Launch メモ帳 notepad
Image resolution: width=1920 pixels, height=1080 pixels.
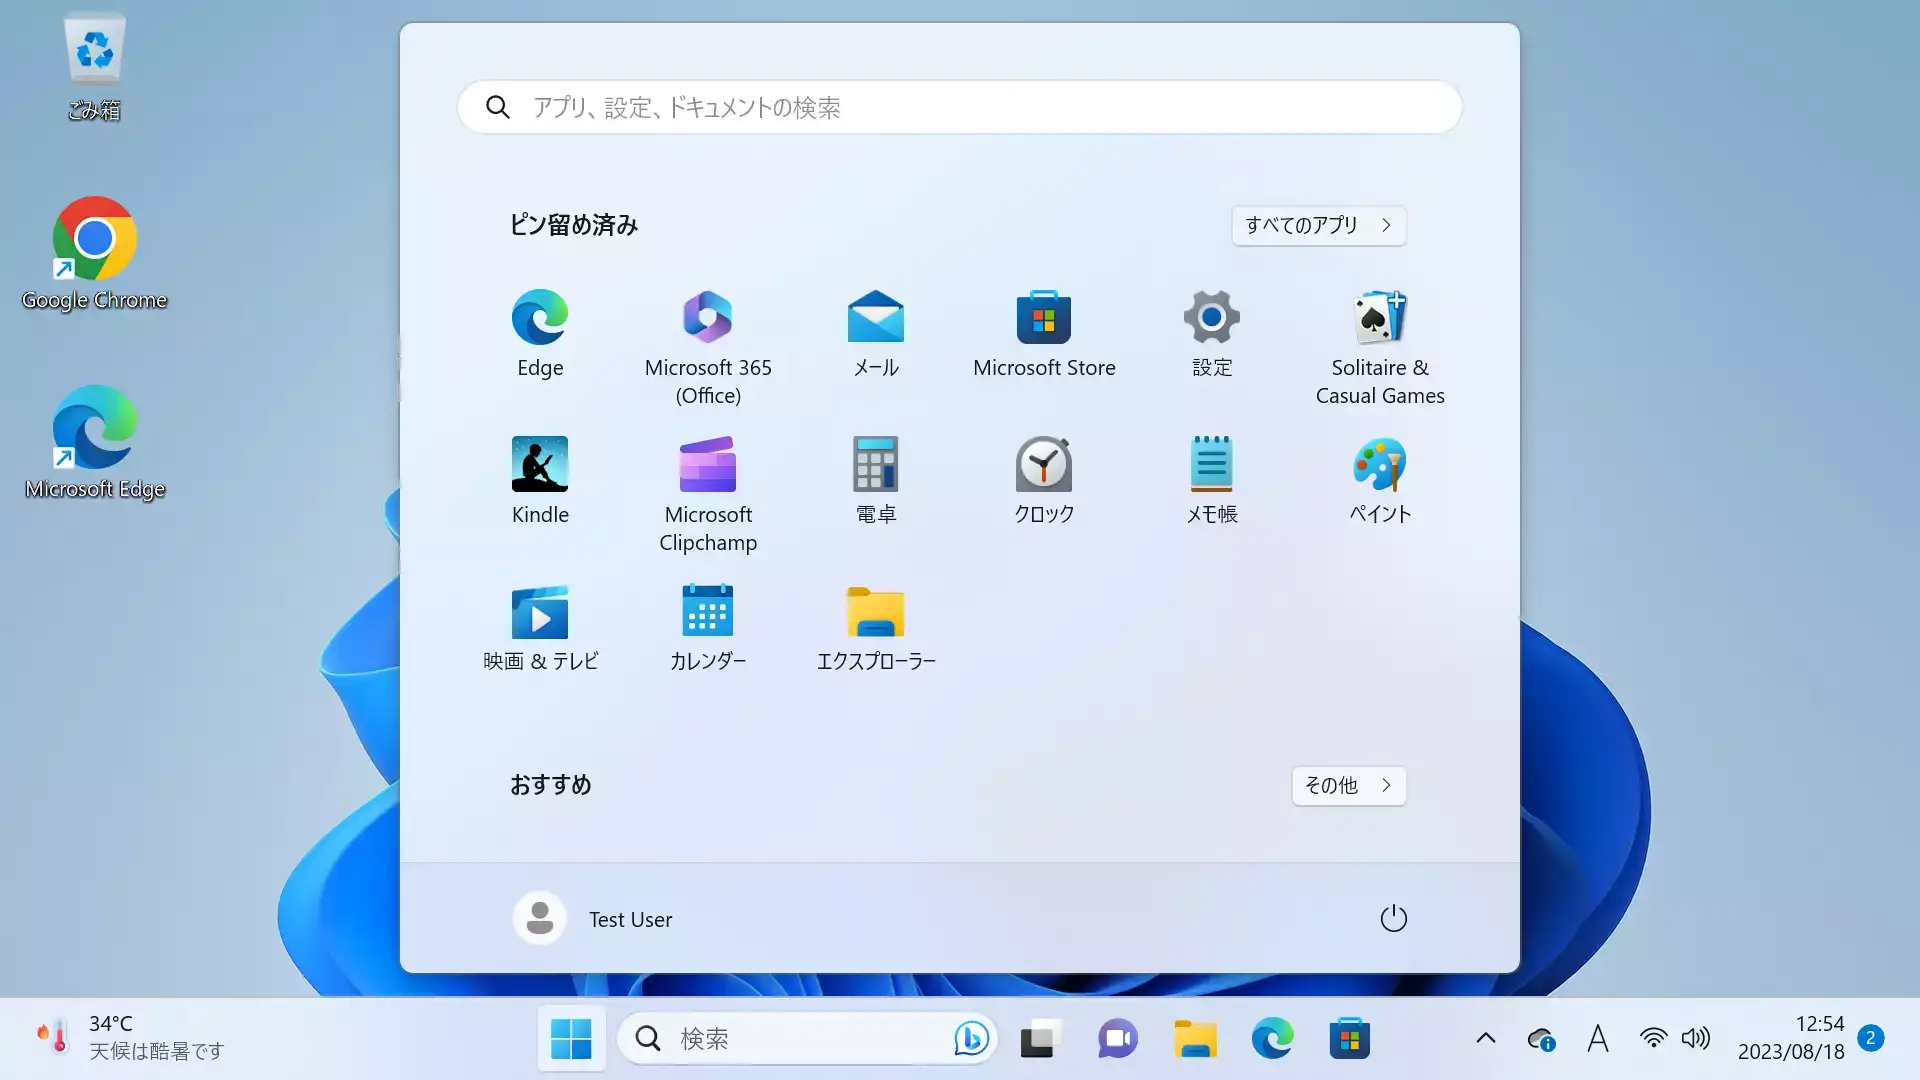coord(1212,481)
